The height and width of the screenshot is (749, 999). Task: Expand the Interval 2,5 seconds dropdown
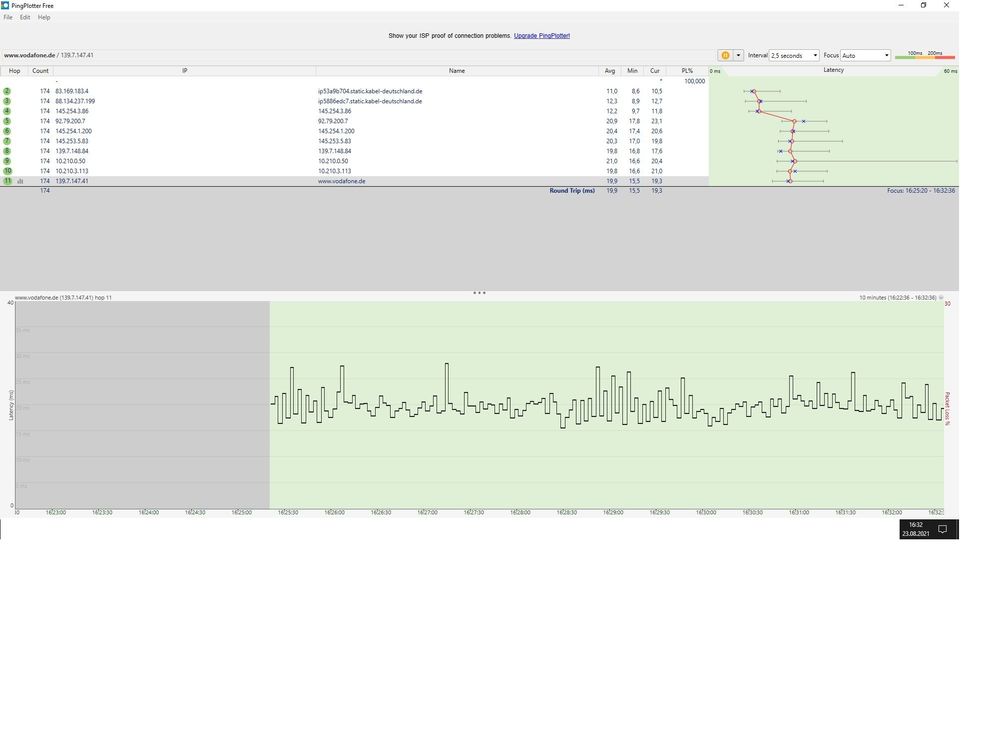tap(794, 55)
